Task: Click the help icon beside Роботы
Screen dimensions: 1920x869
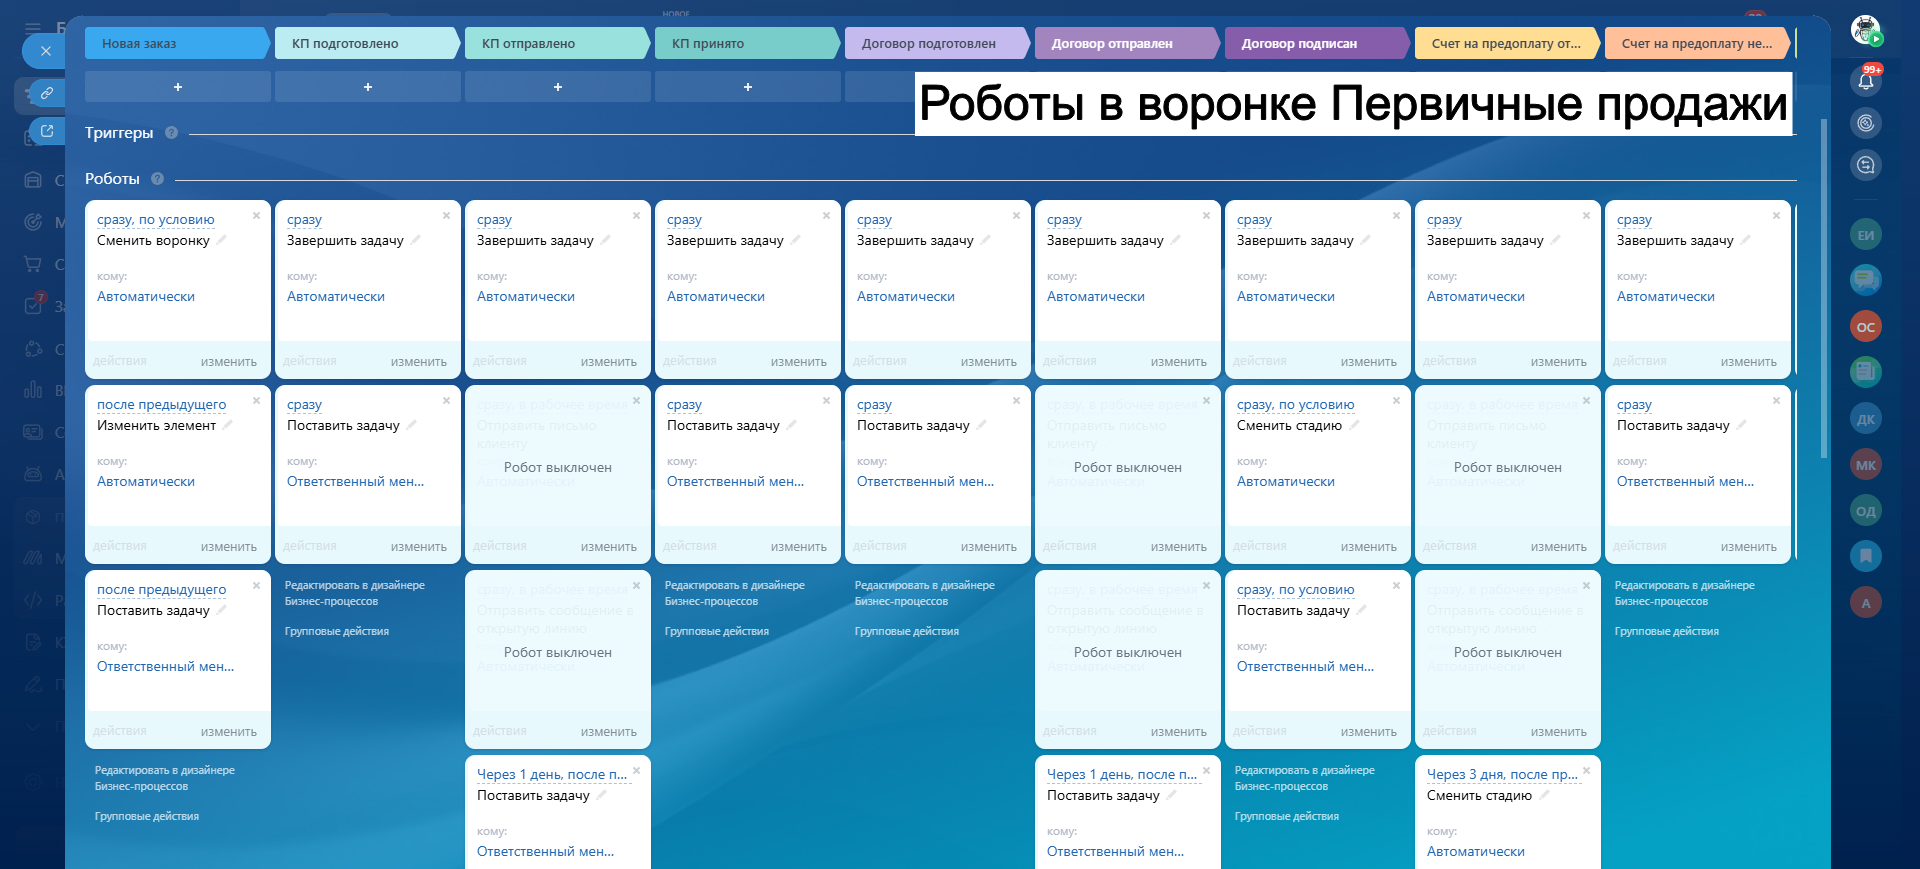Action: pos(157,179)
